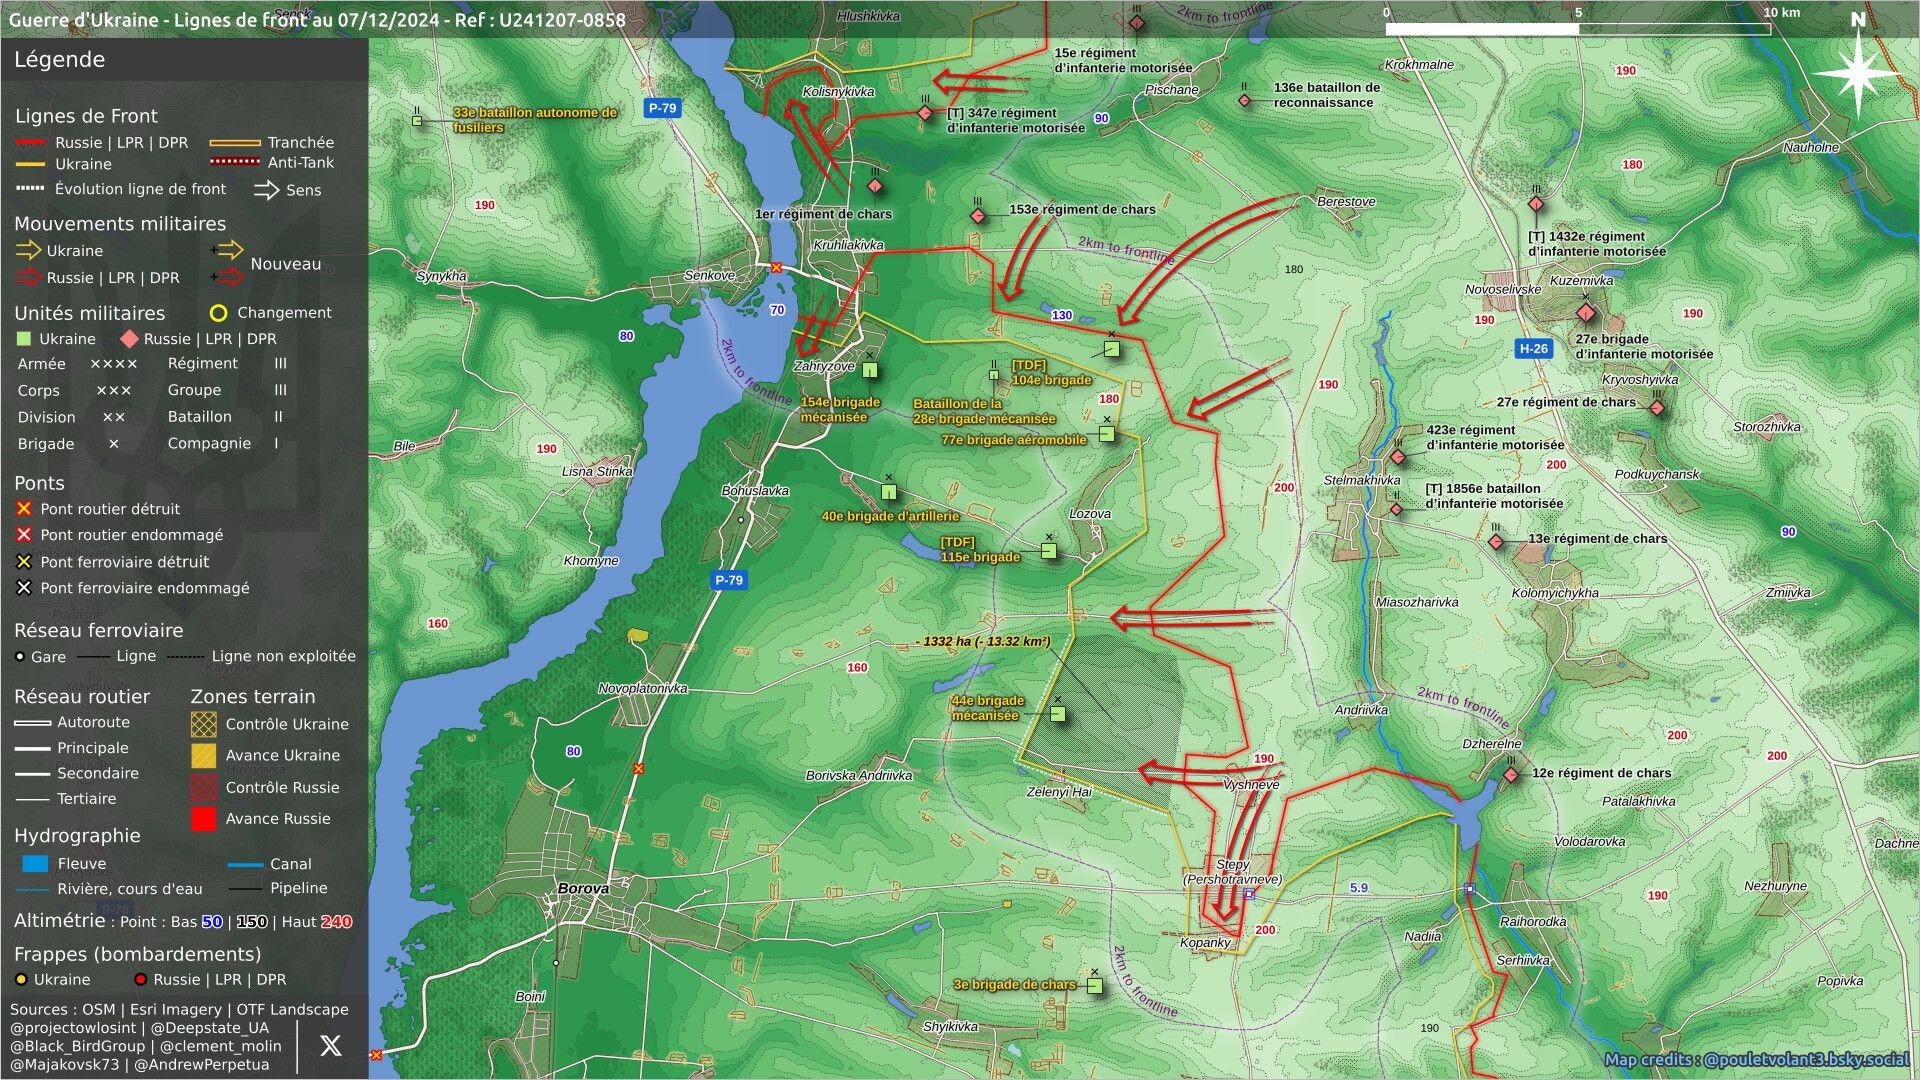Click the destroyed bridge marker at Senkove

(x=776, y=268)
